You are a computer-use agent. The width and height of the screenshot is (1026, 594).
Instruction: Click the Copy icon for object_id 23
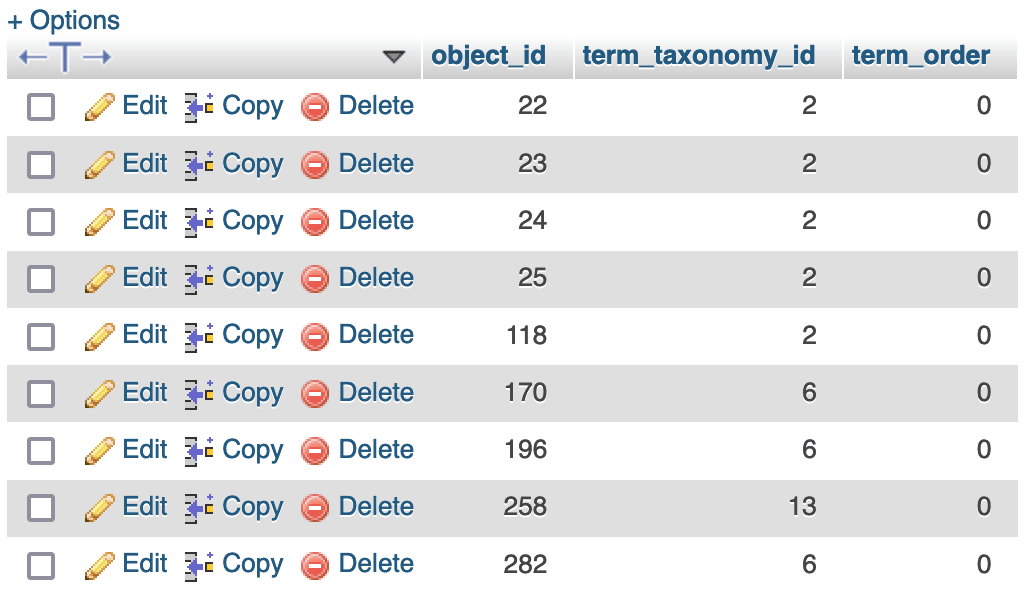tap(196, 163)
